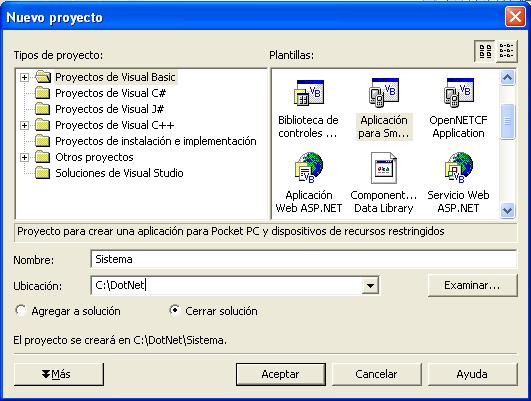Click the 'OpenNETCF Application' template label
The image size is (531, 401).
(x=459, y=127)
